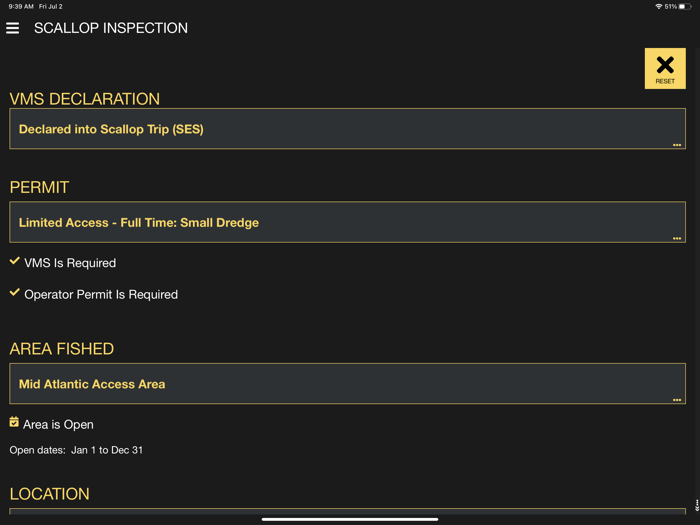This screenshot has width=700, height=525.
Task: Click the small dotted handle at bottom-right edge
Action: 696,505
